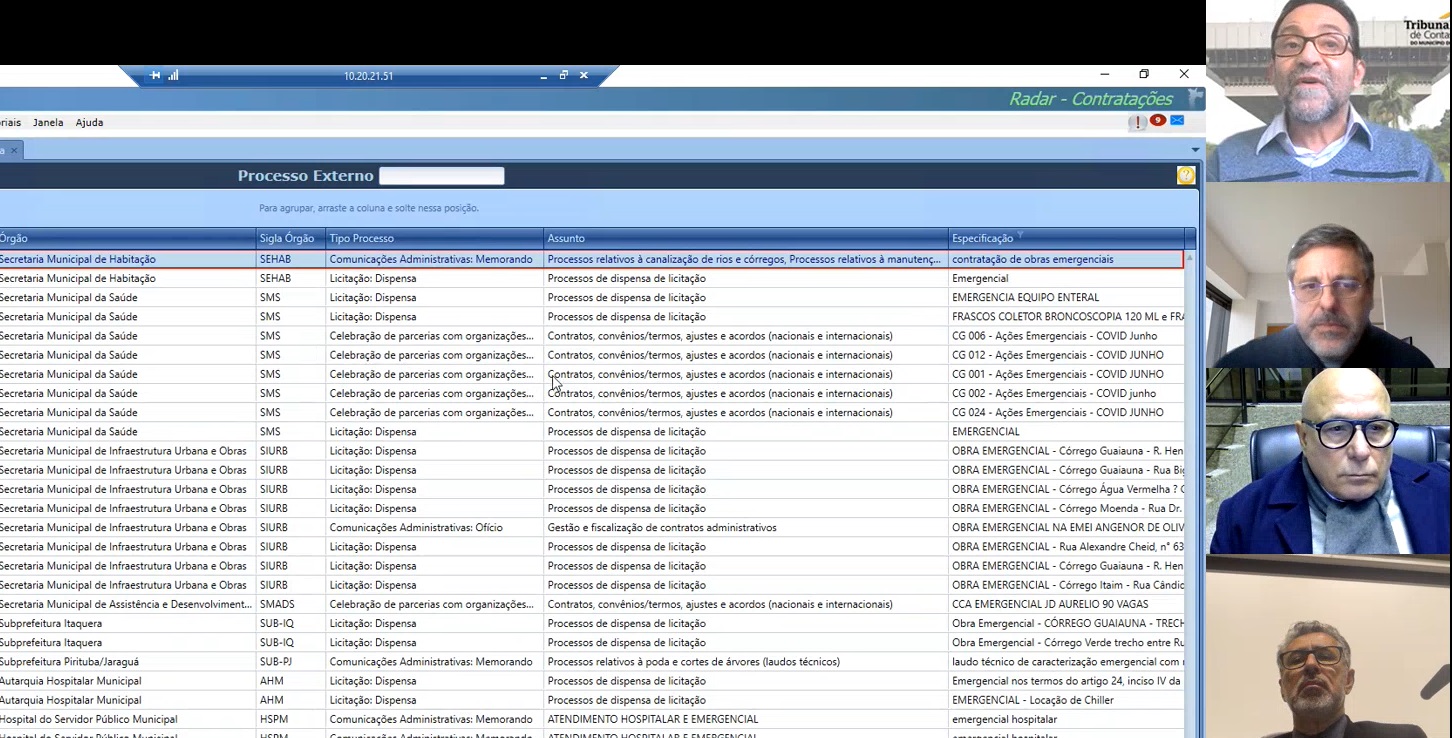
Task: Expand the tab list dropdown arrow
Action: click(1195, 151)
